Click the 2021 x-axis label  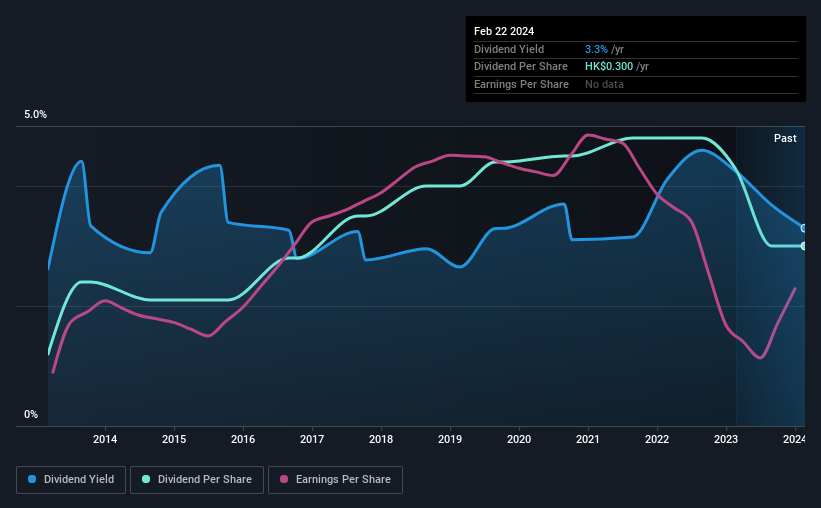pyautogui.click(x=588, y=439)
